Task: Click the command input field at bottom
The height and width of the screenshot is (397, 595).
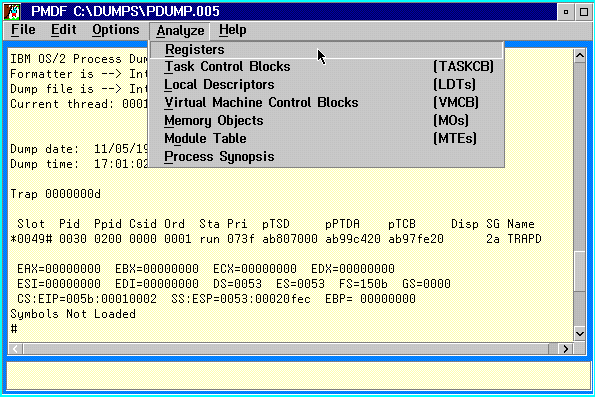Action: pyautogui.click(x=298, y=375)
